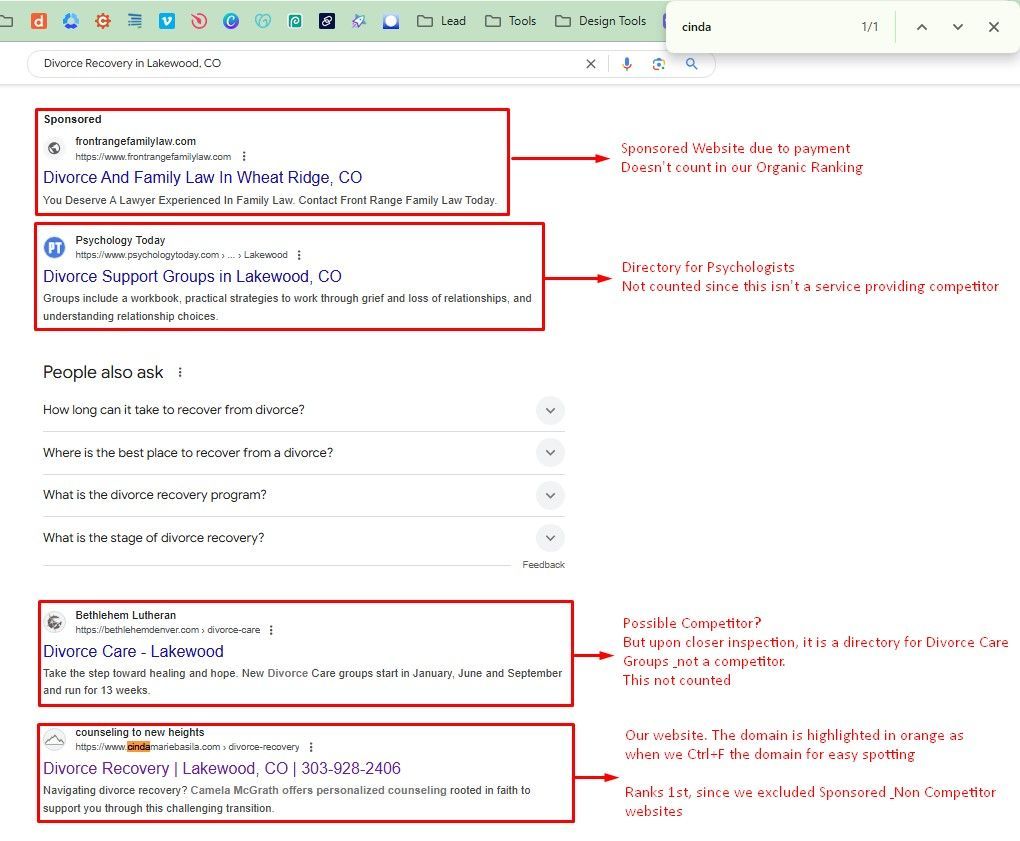Open the Tools bookmarks folder

511,21
